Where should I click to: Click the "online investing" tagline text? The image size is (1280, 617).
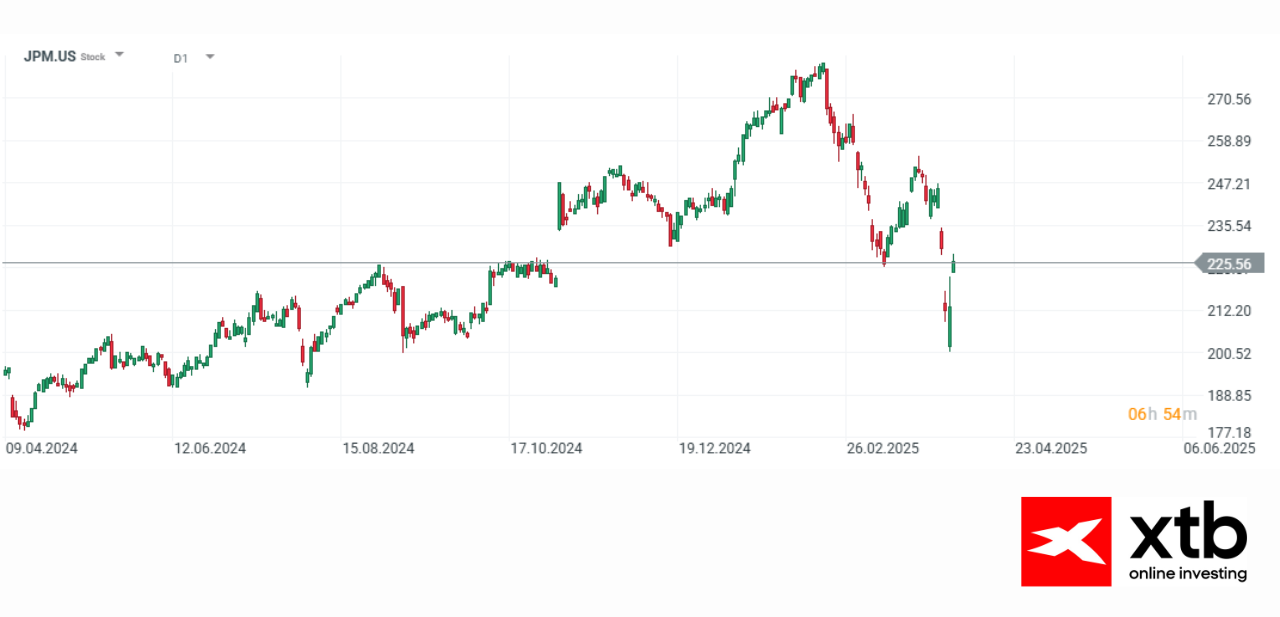pos(1188,574)
